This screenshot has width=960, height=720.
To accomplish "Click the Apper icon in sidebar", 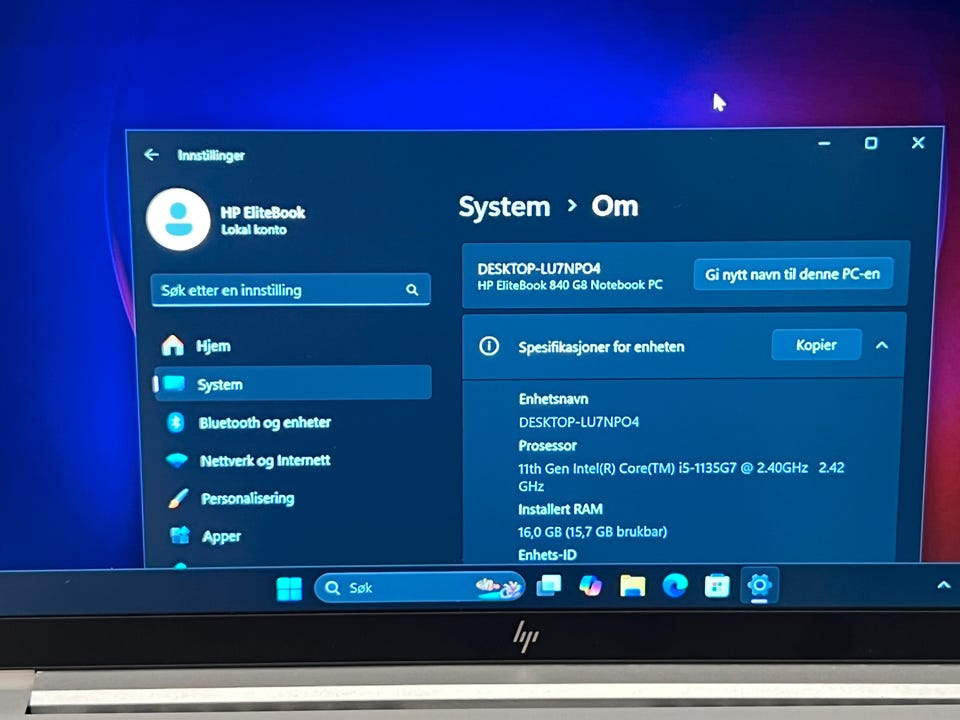I will (x=180, y=535).
